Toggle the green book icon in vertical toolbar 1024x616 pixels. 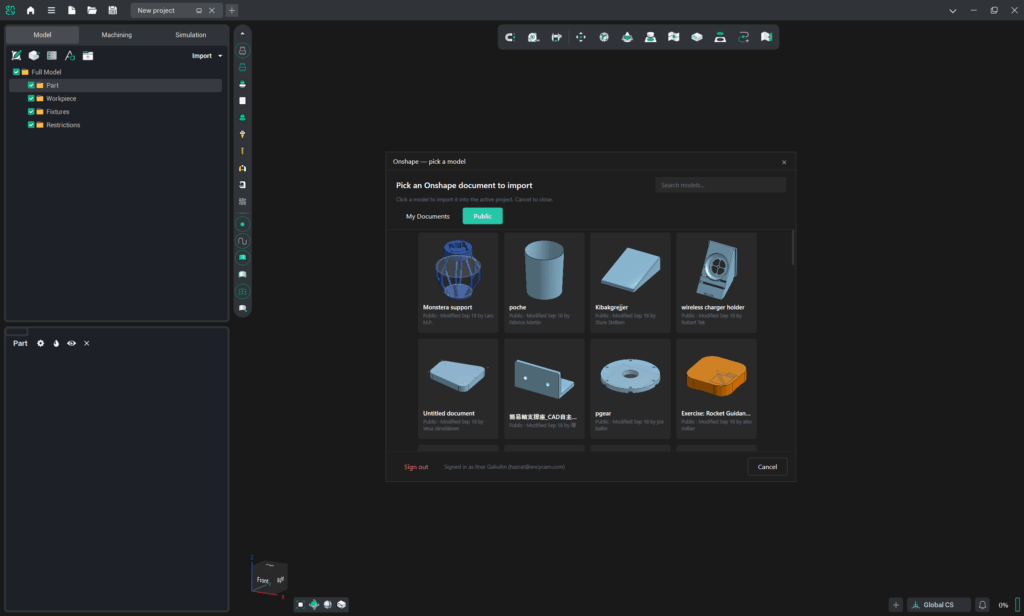(x=242, y=258)
